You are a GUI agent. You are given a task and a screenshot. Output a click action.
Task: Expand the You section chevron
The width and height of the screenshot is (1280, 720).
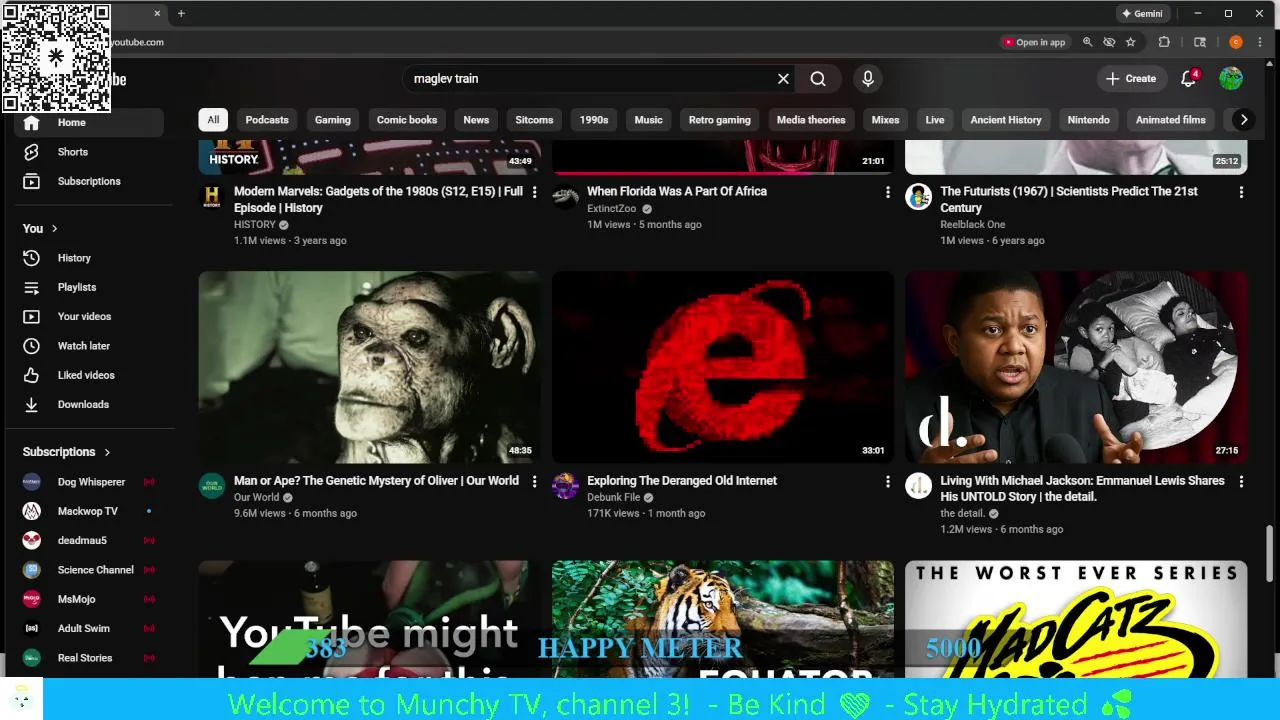point(54,229)
